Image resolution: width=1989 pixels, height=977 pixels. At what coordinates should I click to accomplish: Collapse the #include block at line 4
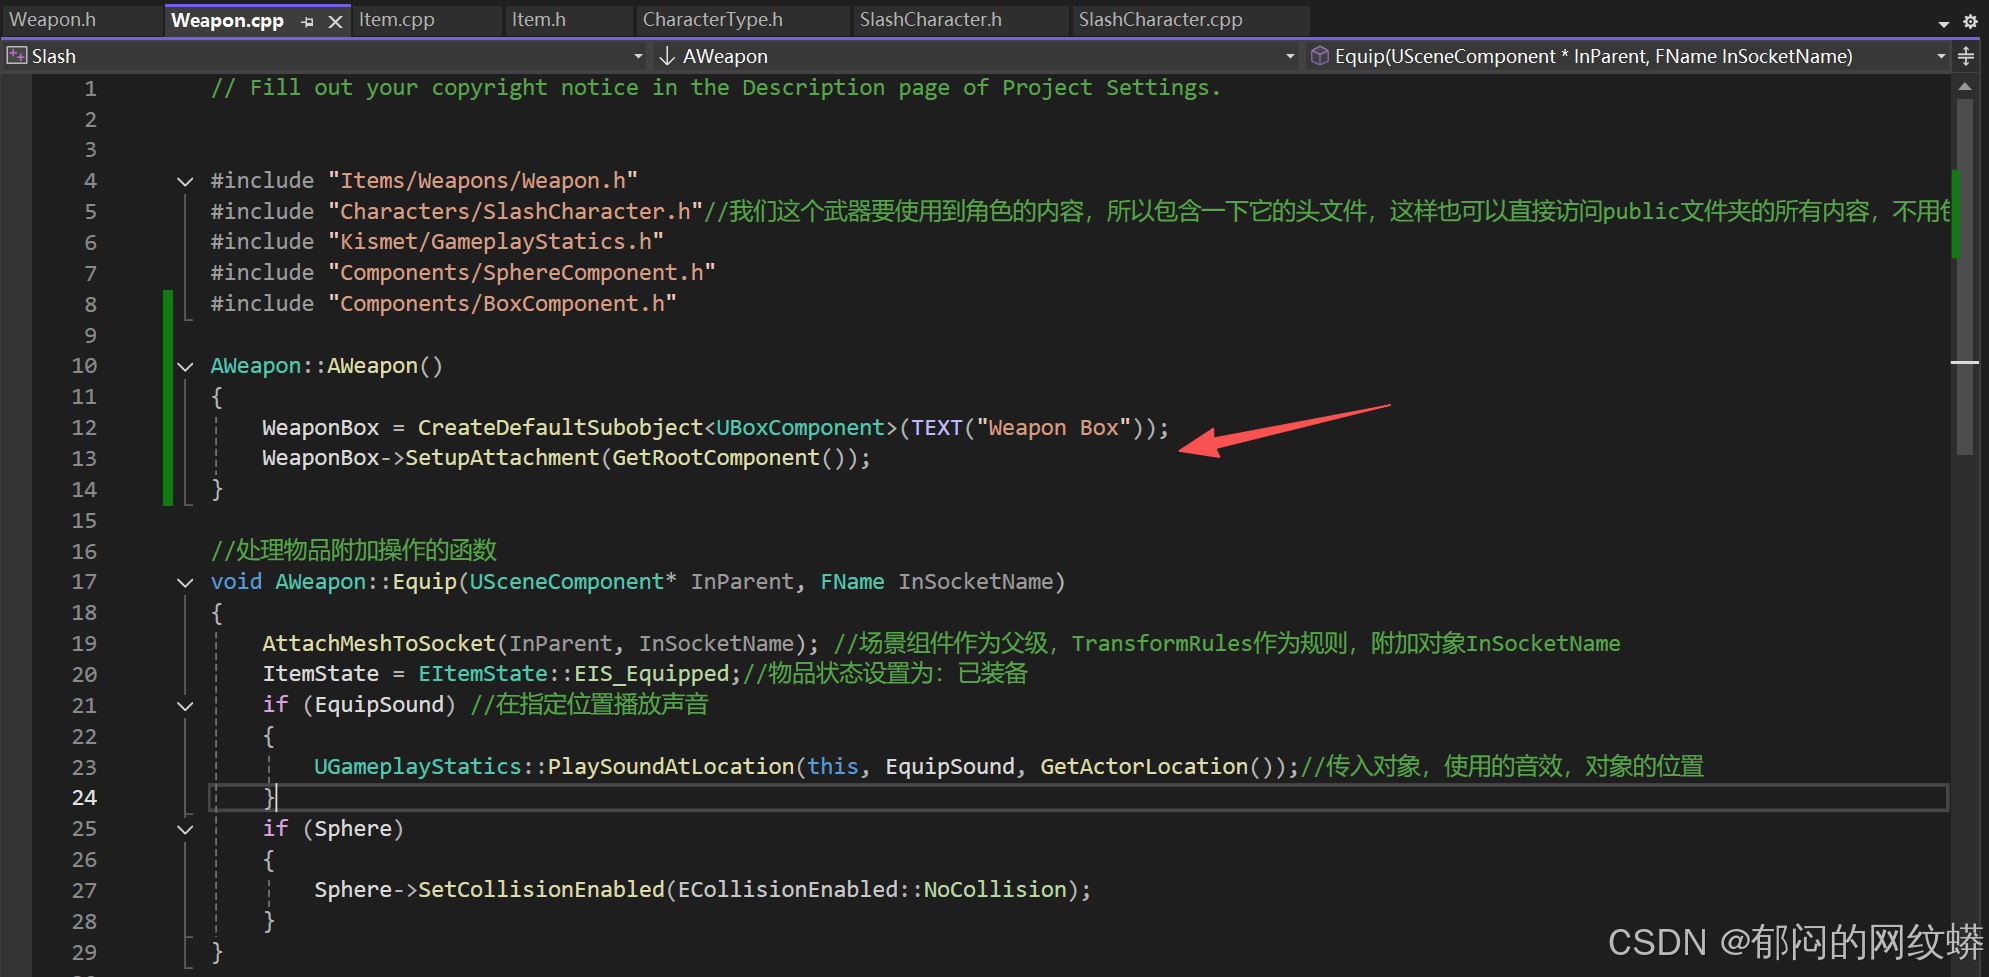click(x=185, y=181)
